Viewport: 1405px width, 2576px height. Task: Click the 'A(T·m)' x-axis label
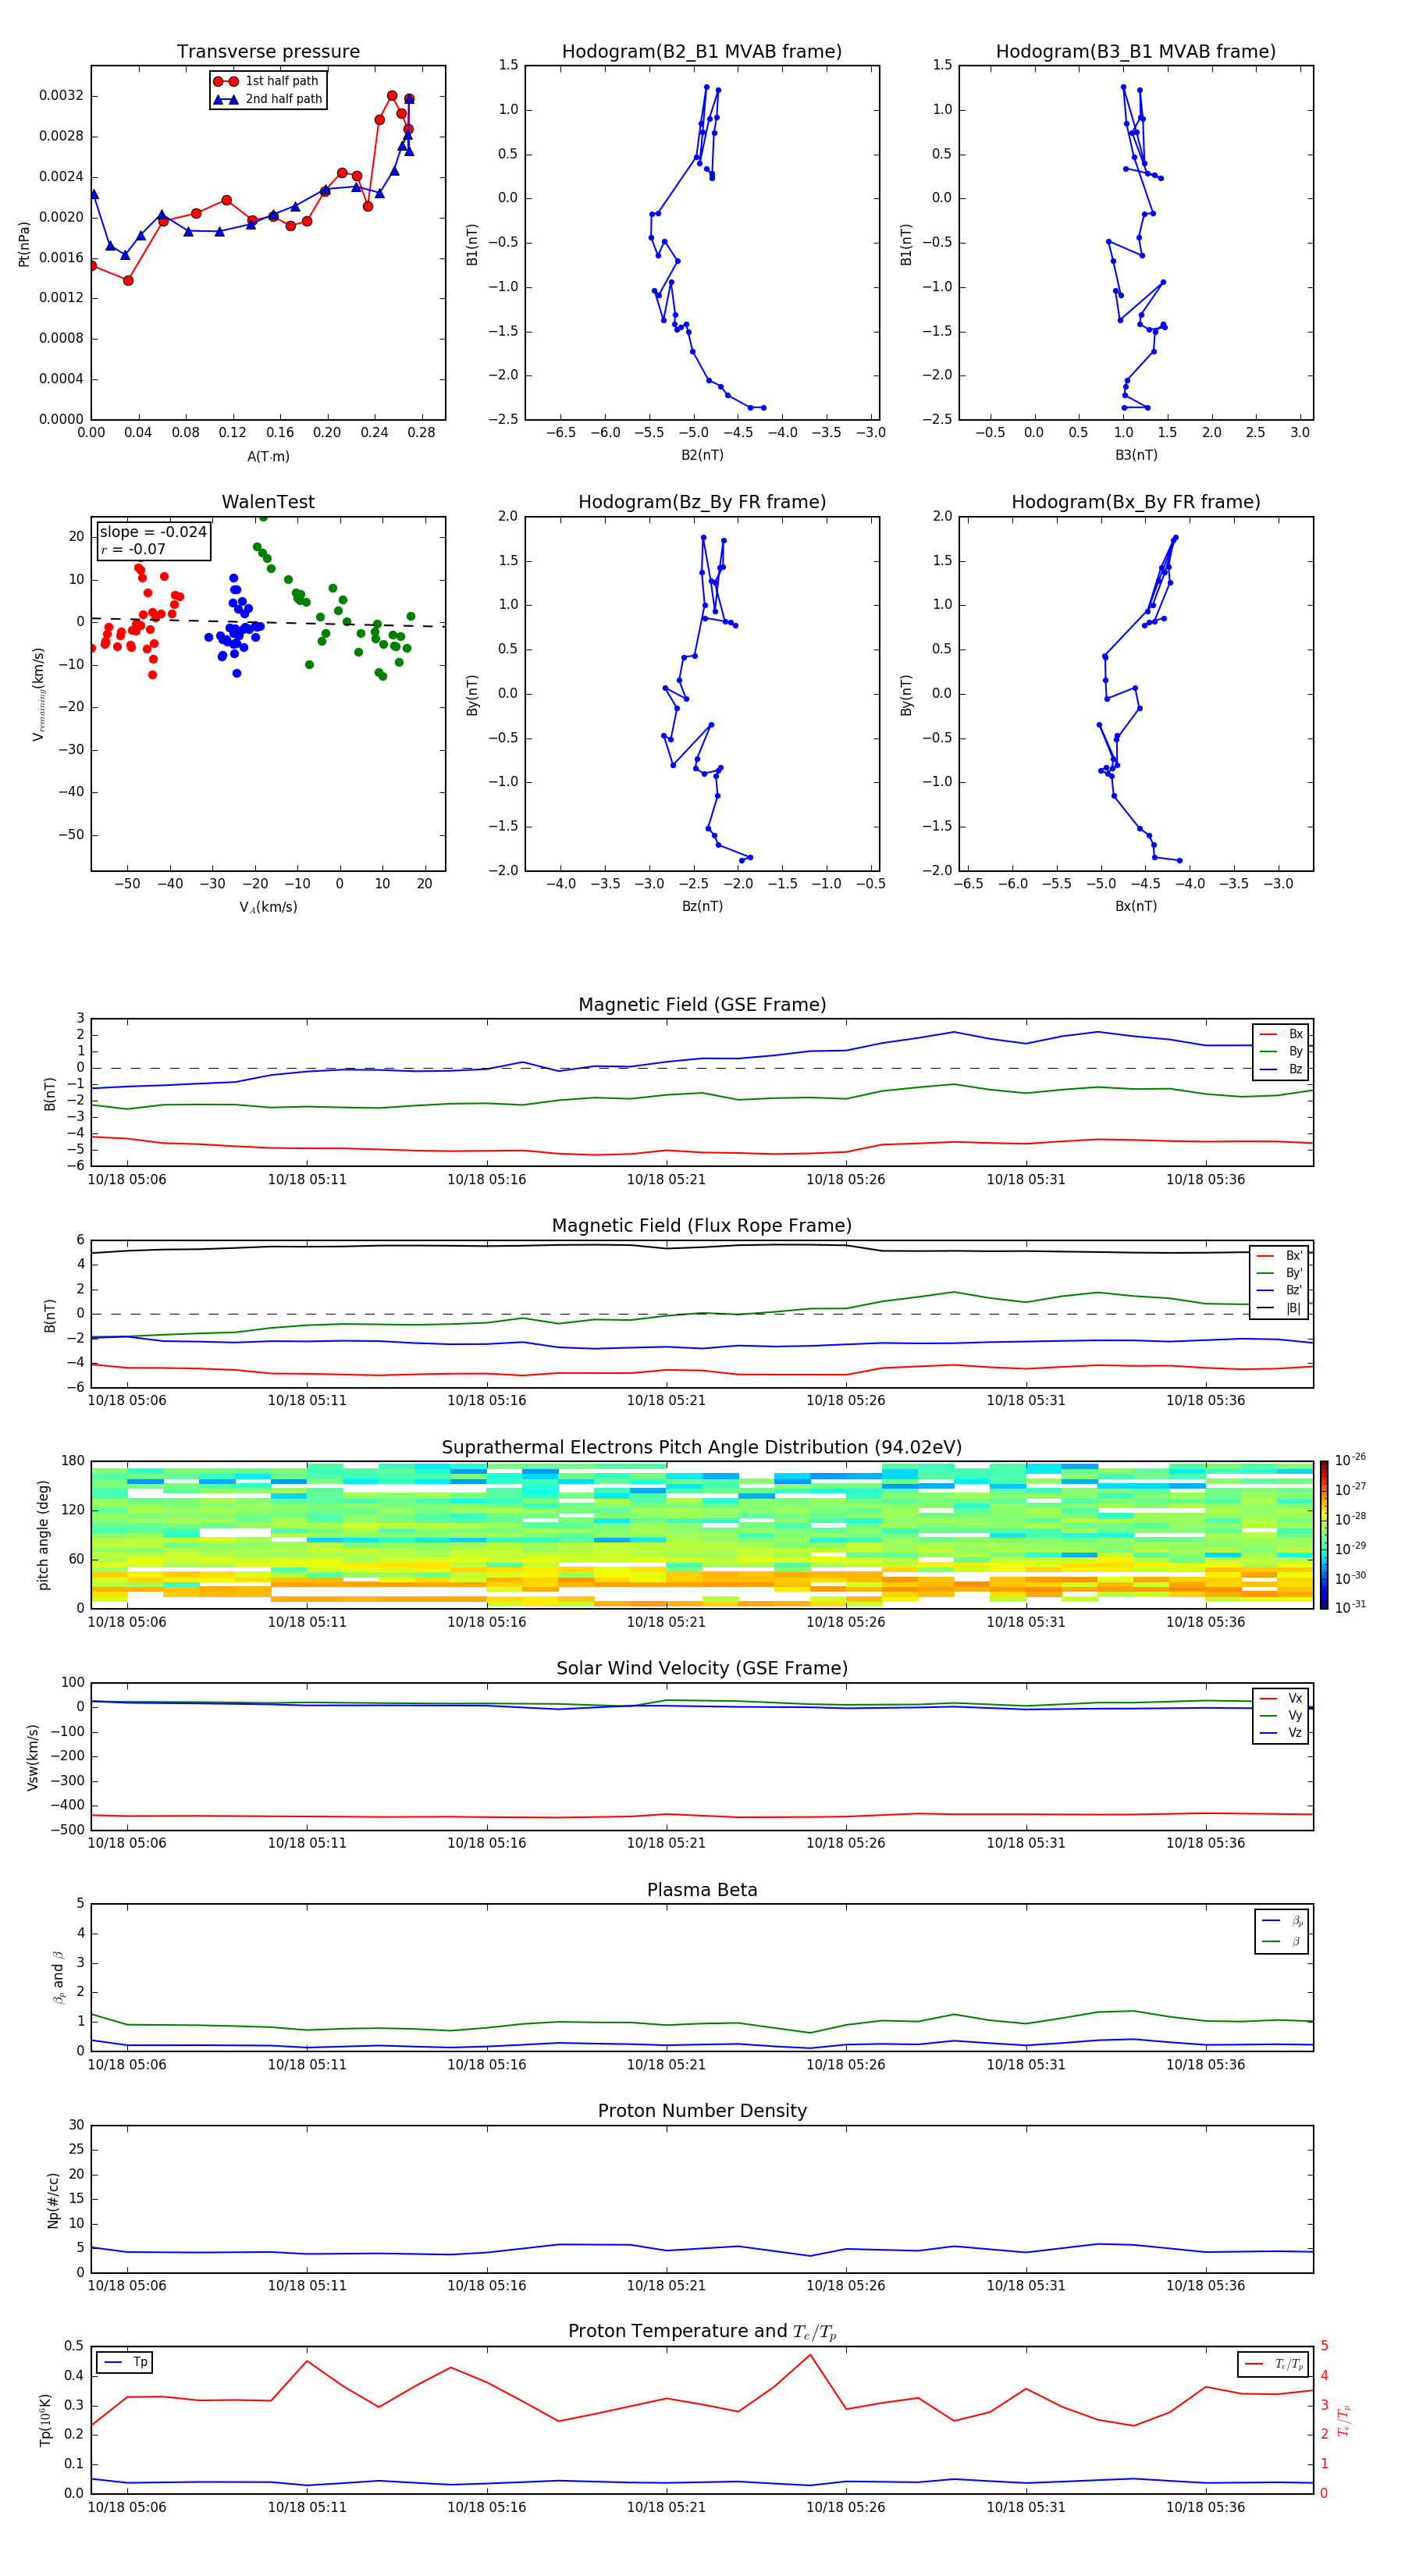pyautogui.click(x=268, y=456)
